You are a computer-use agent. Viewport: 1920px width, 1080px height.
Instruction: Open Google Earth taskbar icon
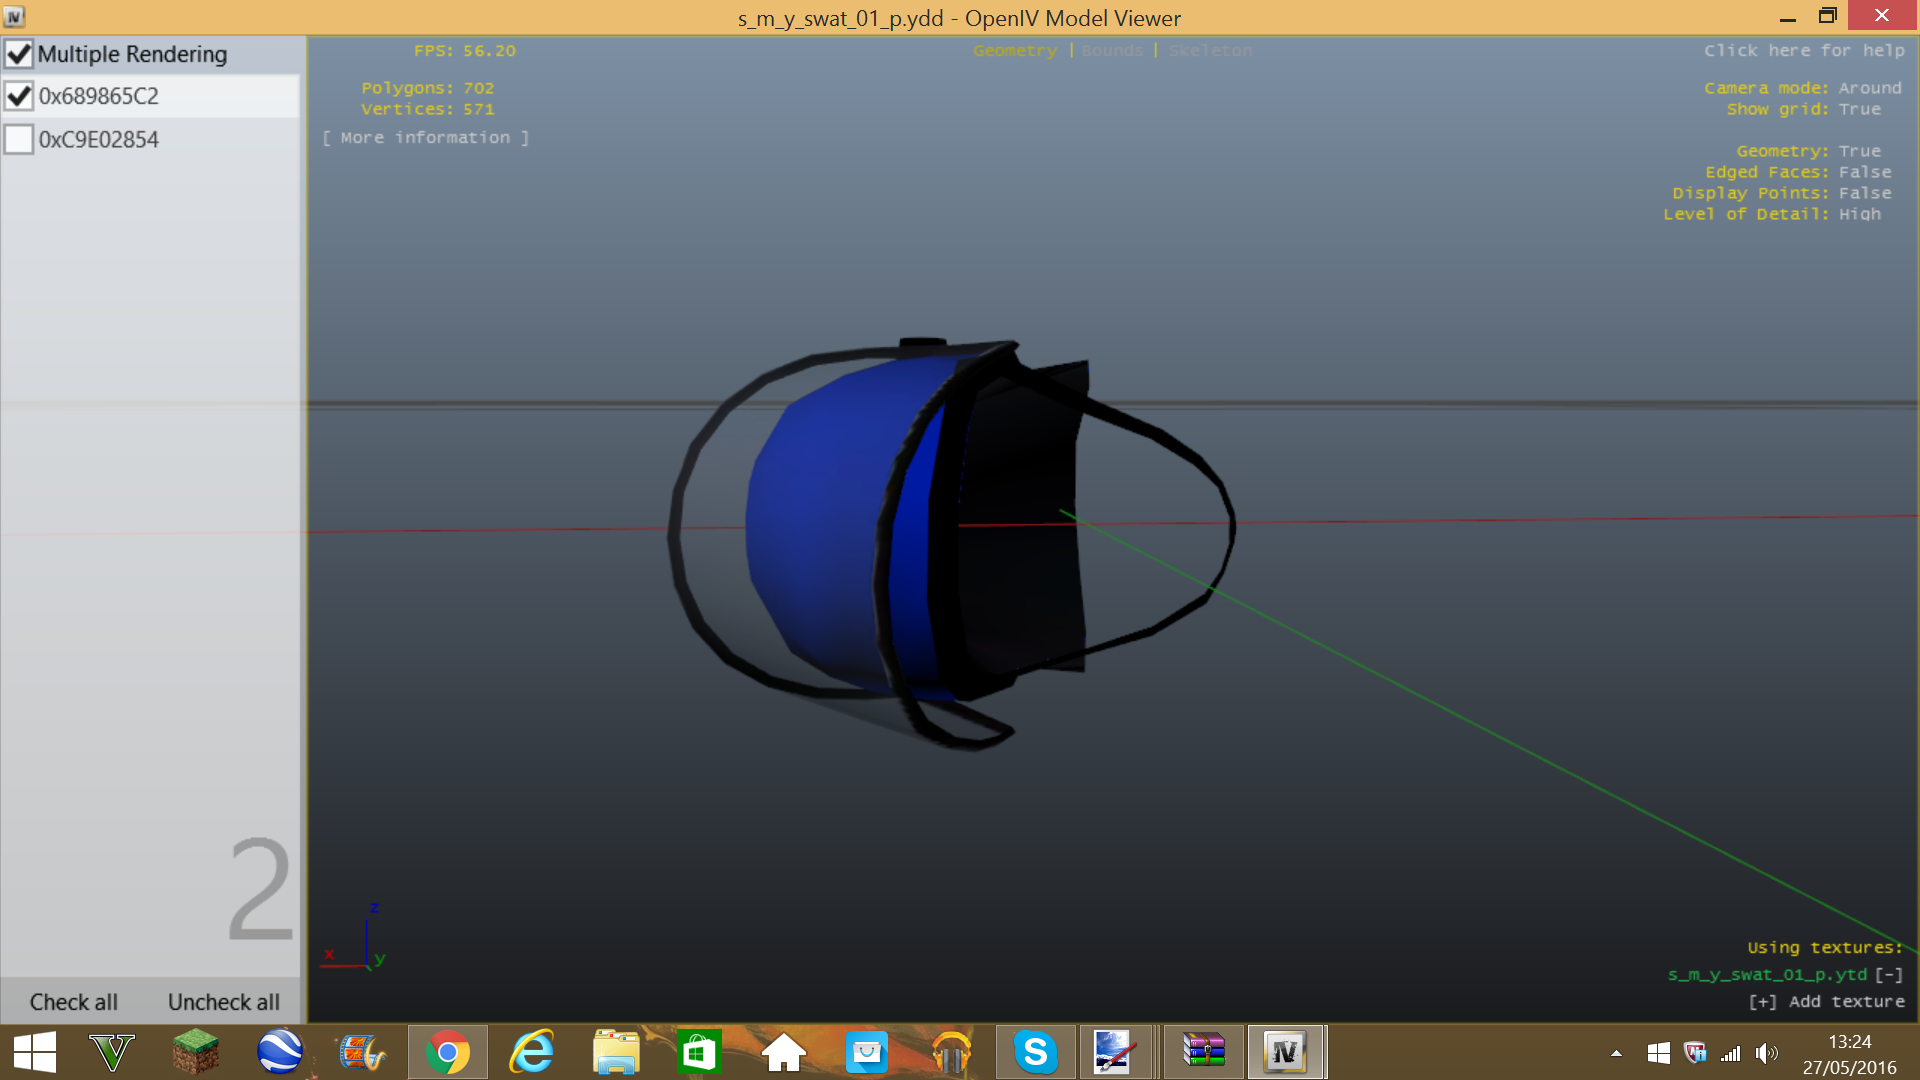pos(280,1052)
